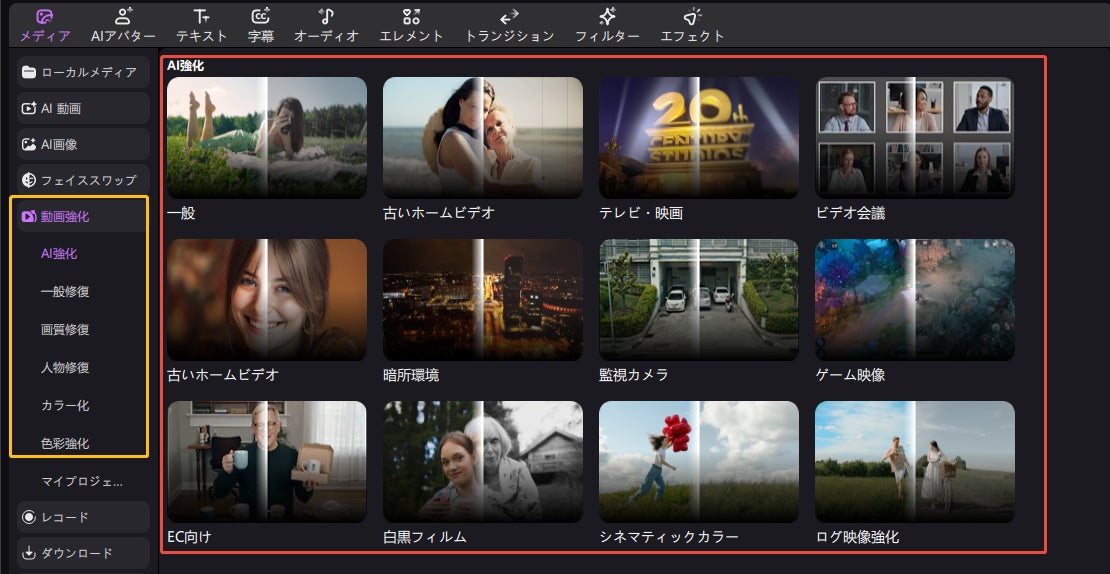Select the AIアバター toolbar icon
This screenshot has width=1110, height=574.
tap(124, 16)
